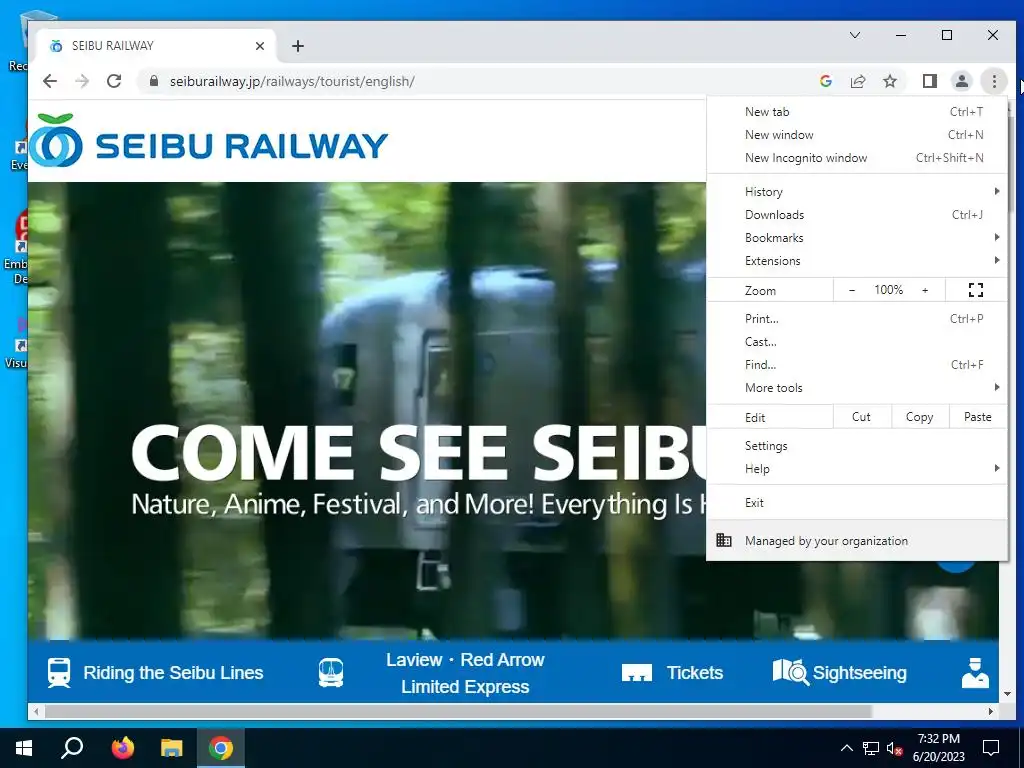The width and height of the screenshot is (1024, 768).
Task: Click Chrome icon in taskbar
Action: (221, 748)
